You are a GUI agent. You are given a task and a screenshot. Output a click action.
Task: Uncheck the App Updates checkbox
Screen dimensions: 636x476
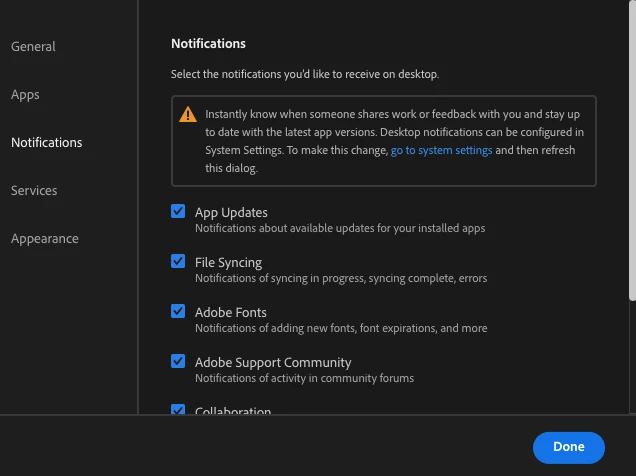pyautogui.click(x=178, y=211)
